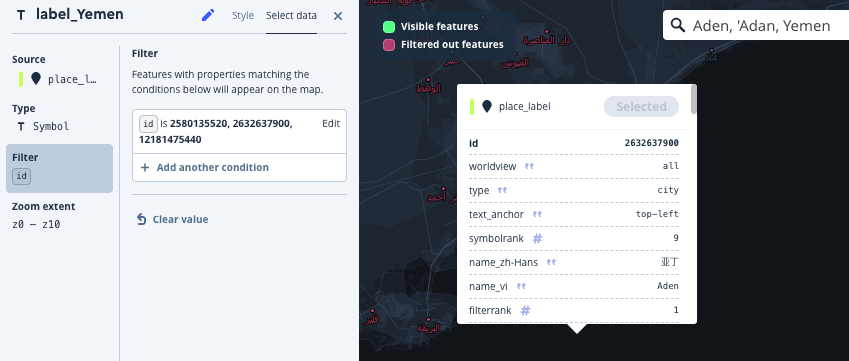The width and height of the screenshot is (849, 361).
Task: Click the green Visible features swatch
Action: coord(389,27)
